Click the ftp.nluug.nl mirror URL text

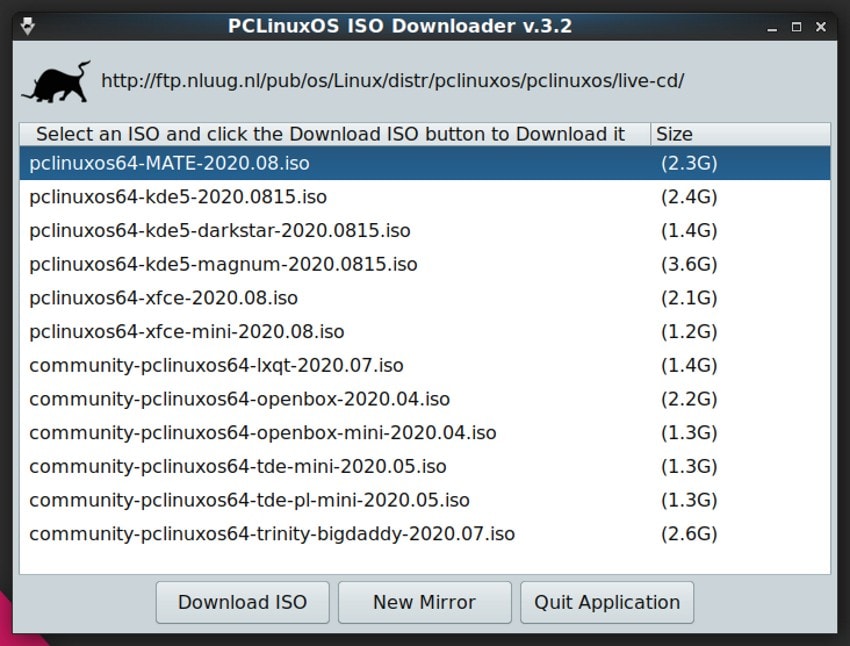pos(392,81)
